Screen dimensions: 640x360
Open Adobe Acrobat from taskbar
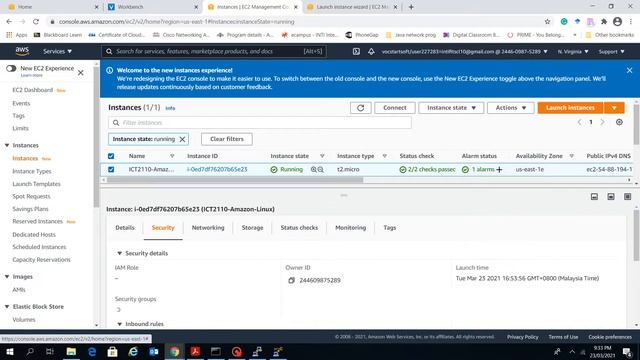click(195, 351)
